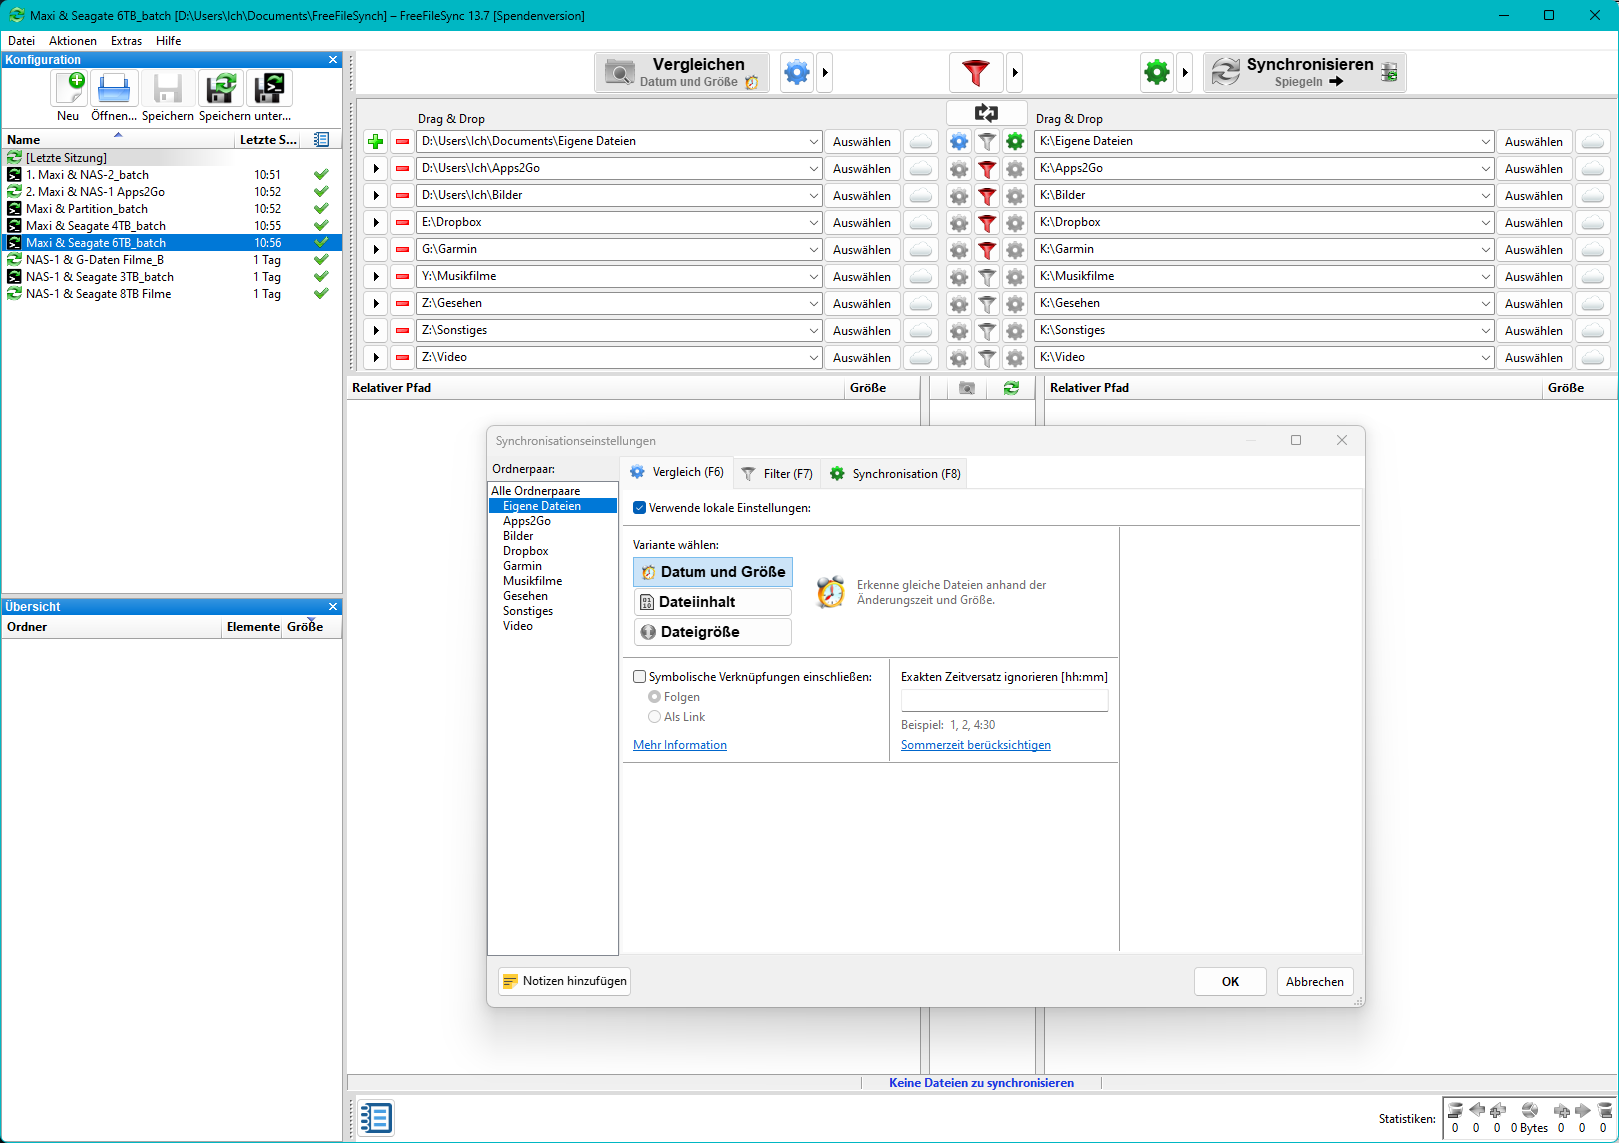Open the Datei menu
Image resolution: width=1619 pixels, height=1143 pixels.
pyautogui.click(x=21, y=41)
